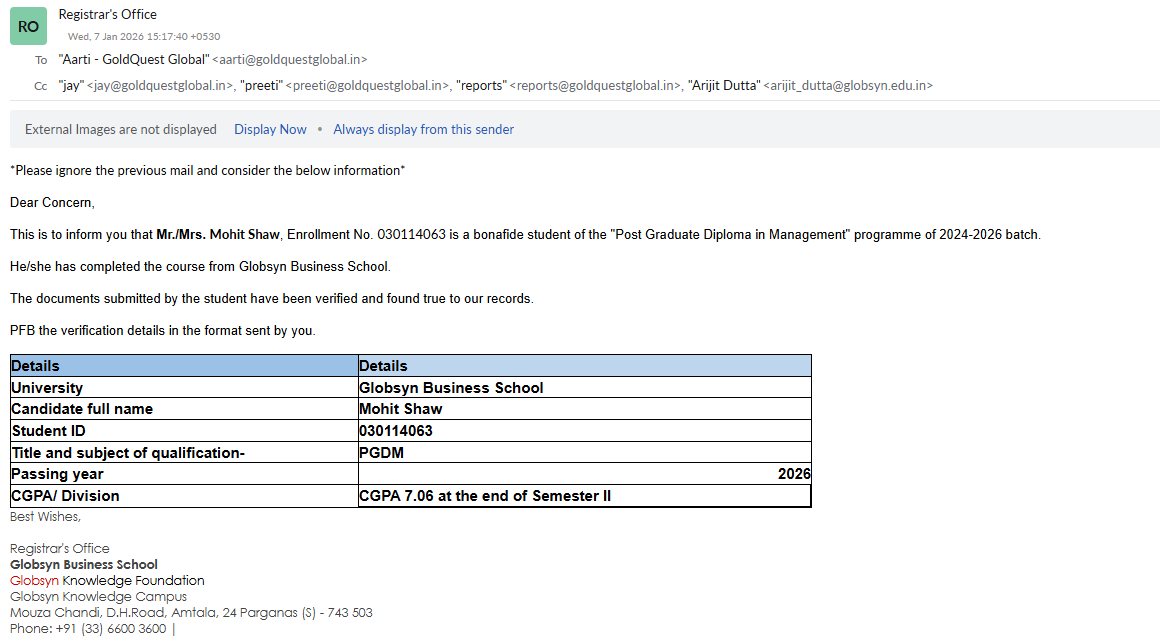Click Always display from this sender
This screenshot has width=1160, height=642.
pyautogui.click(x=423, y=129)
